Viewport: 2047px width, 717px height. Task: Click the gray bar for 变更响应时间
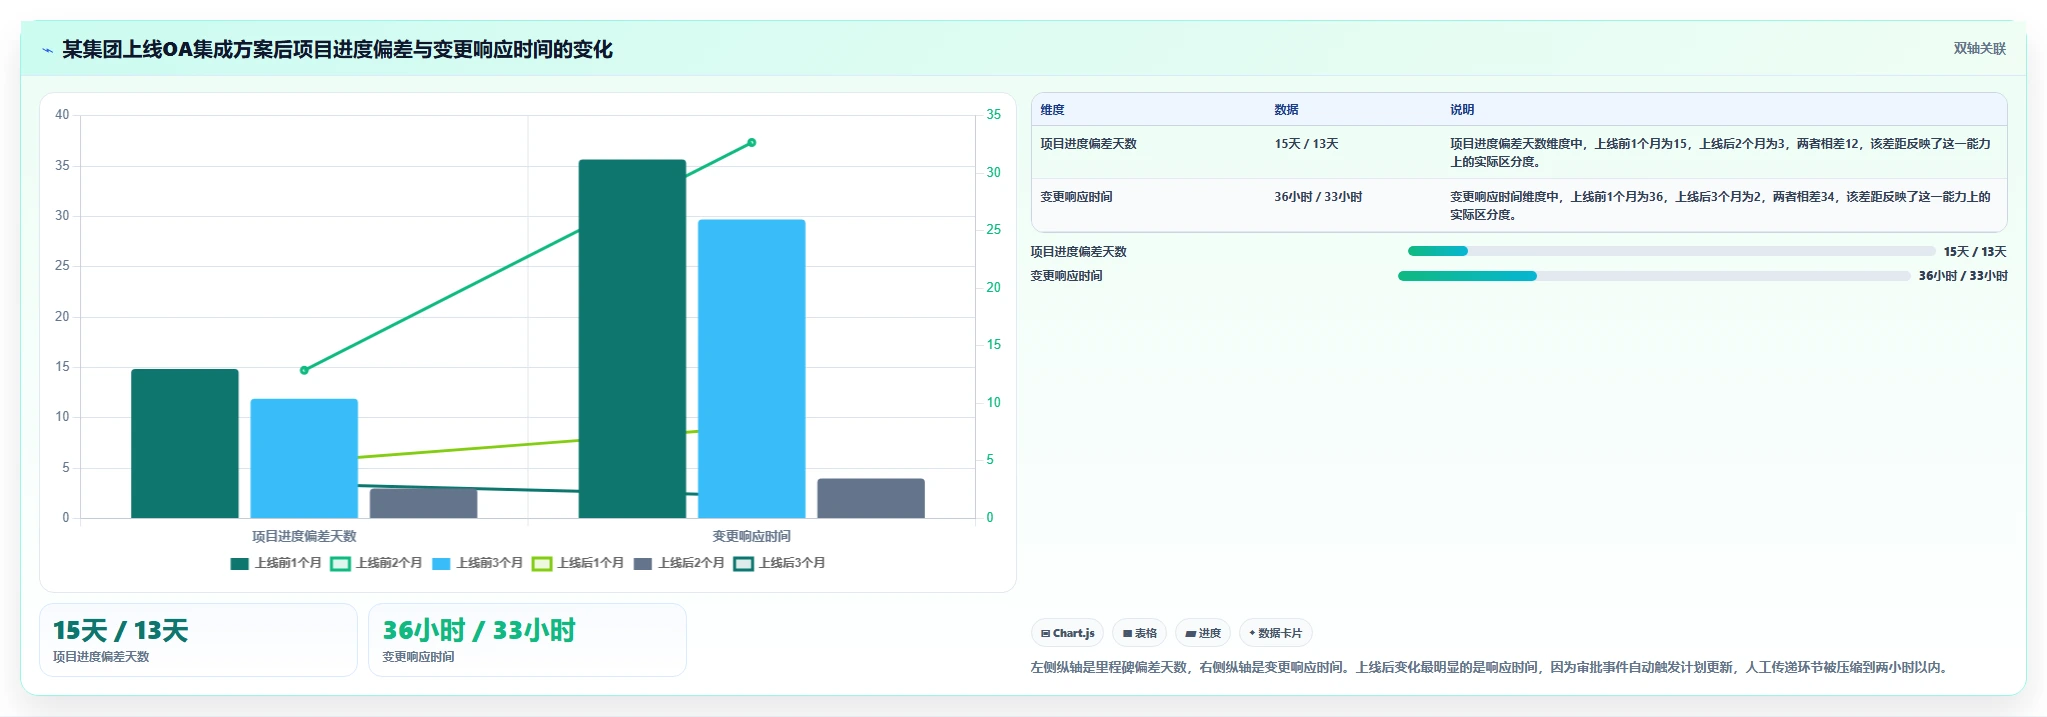(x=871, y=498)
